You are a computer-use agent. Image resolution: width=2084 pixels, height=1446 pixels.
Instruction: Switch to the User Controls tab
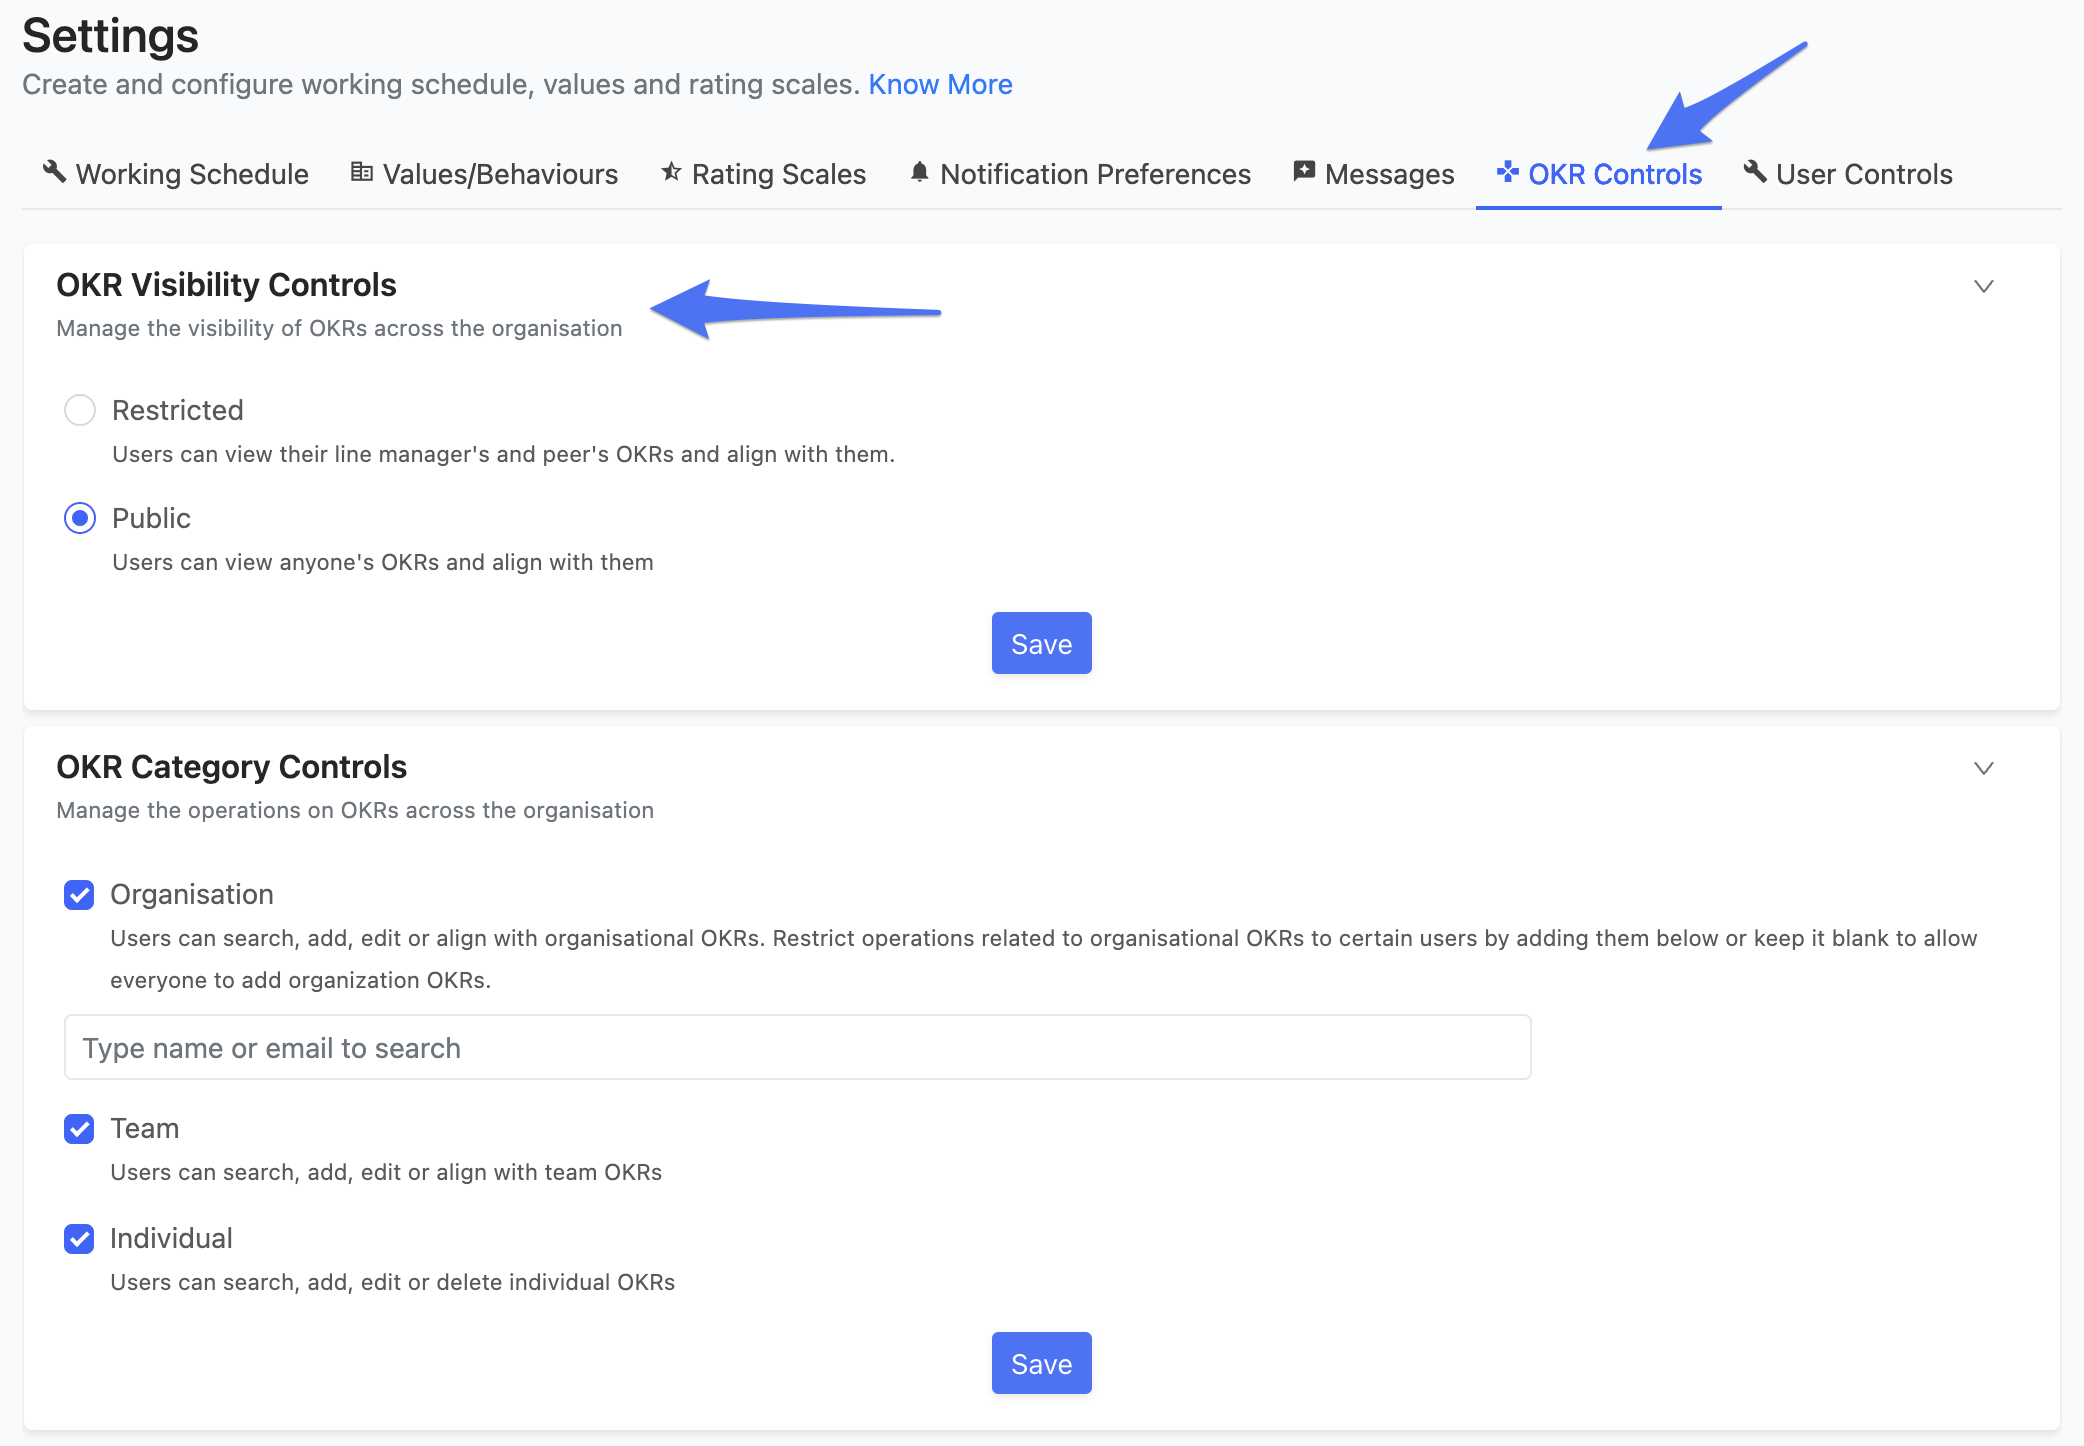[x=1863, y=174]
